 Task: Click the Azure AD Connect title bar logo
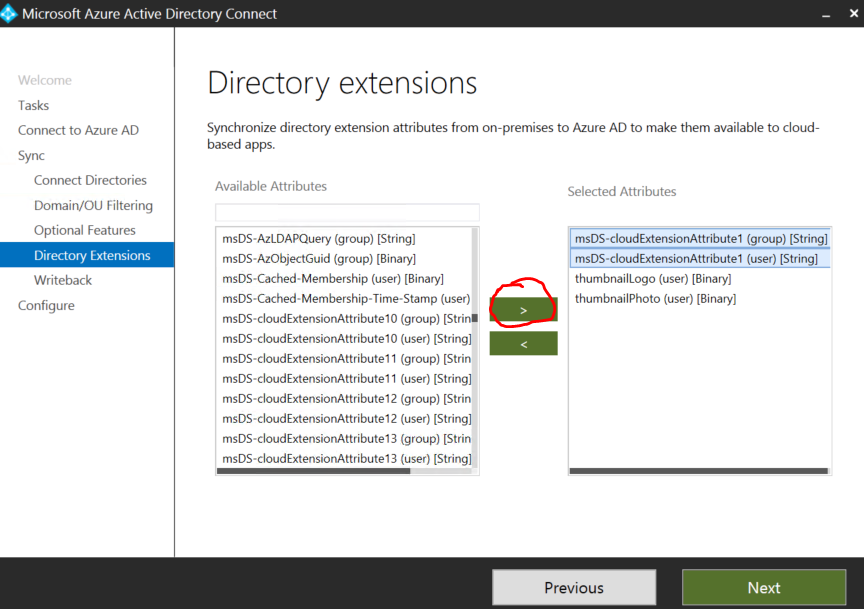tap(8, 13)
